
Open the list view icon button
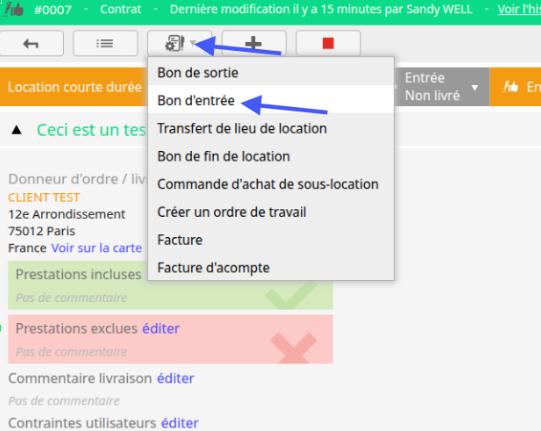[x=105, y=43]
